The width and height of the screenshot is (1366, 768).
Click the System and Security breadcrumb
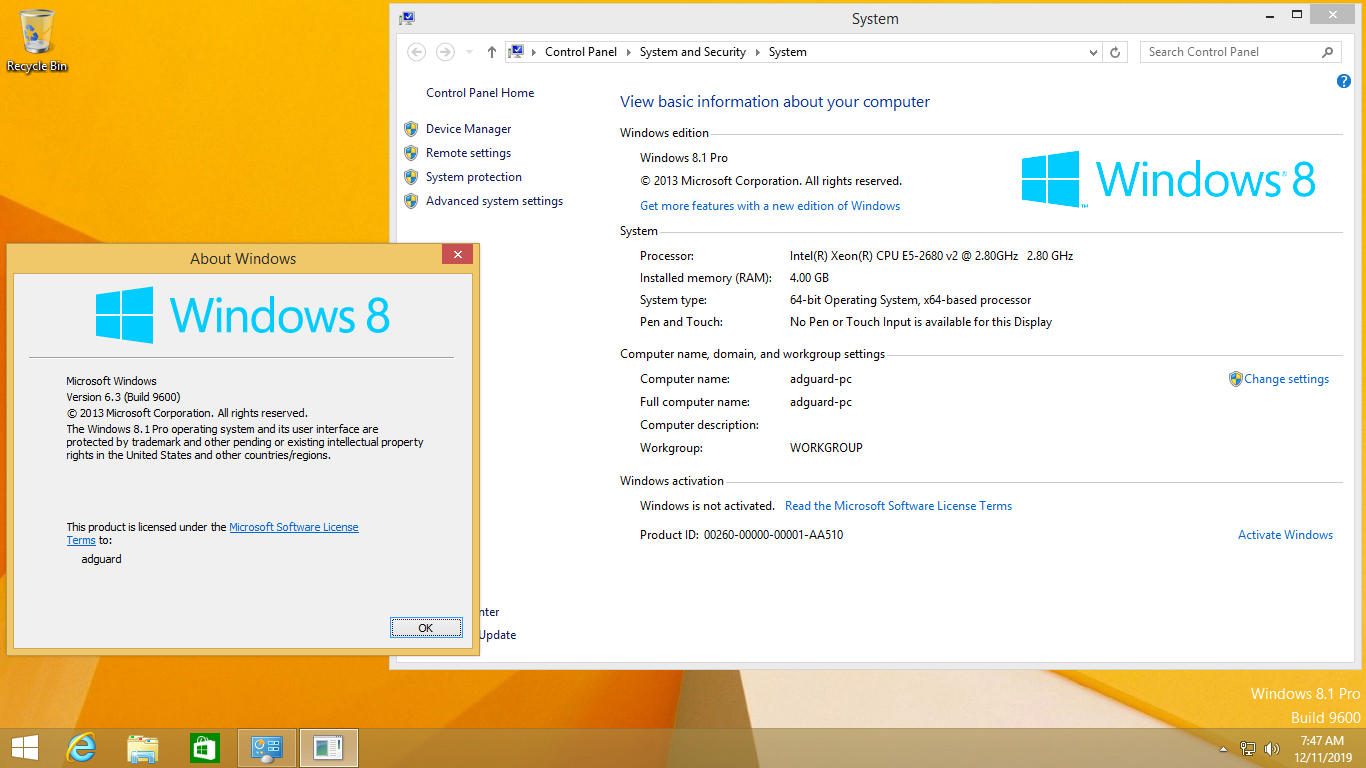pos(693,52)
